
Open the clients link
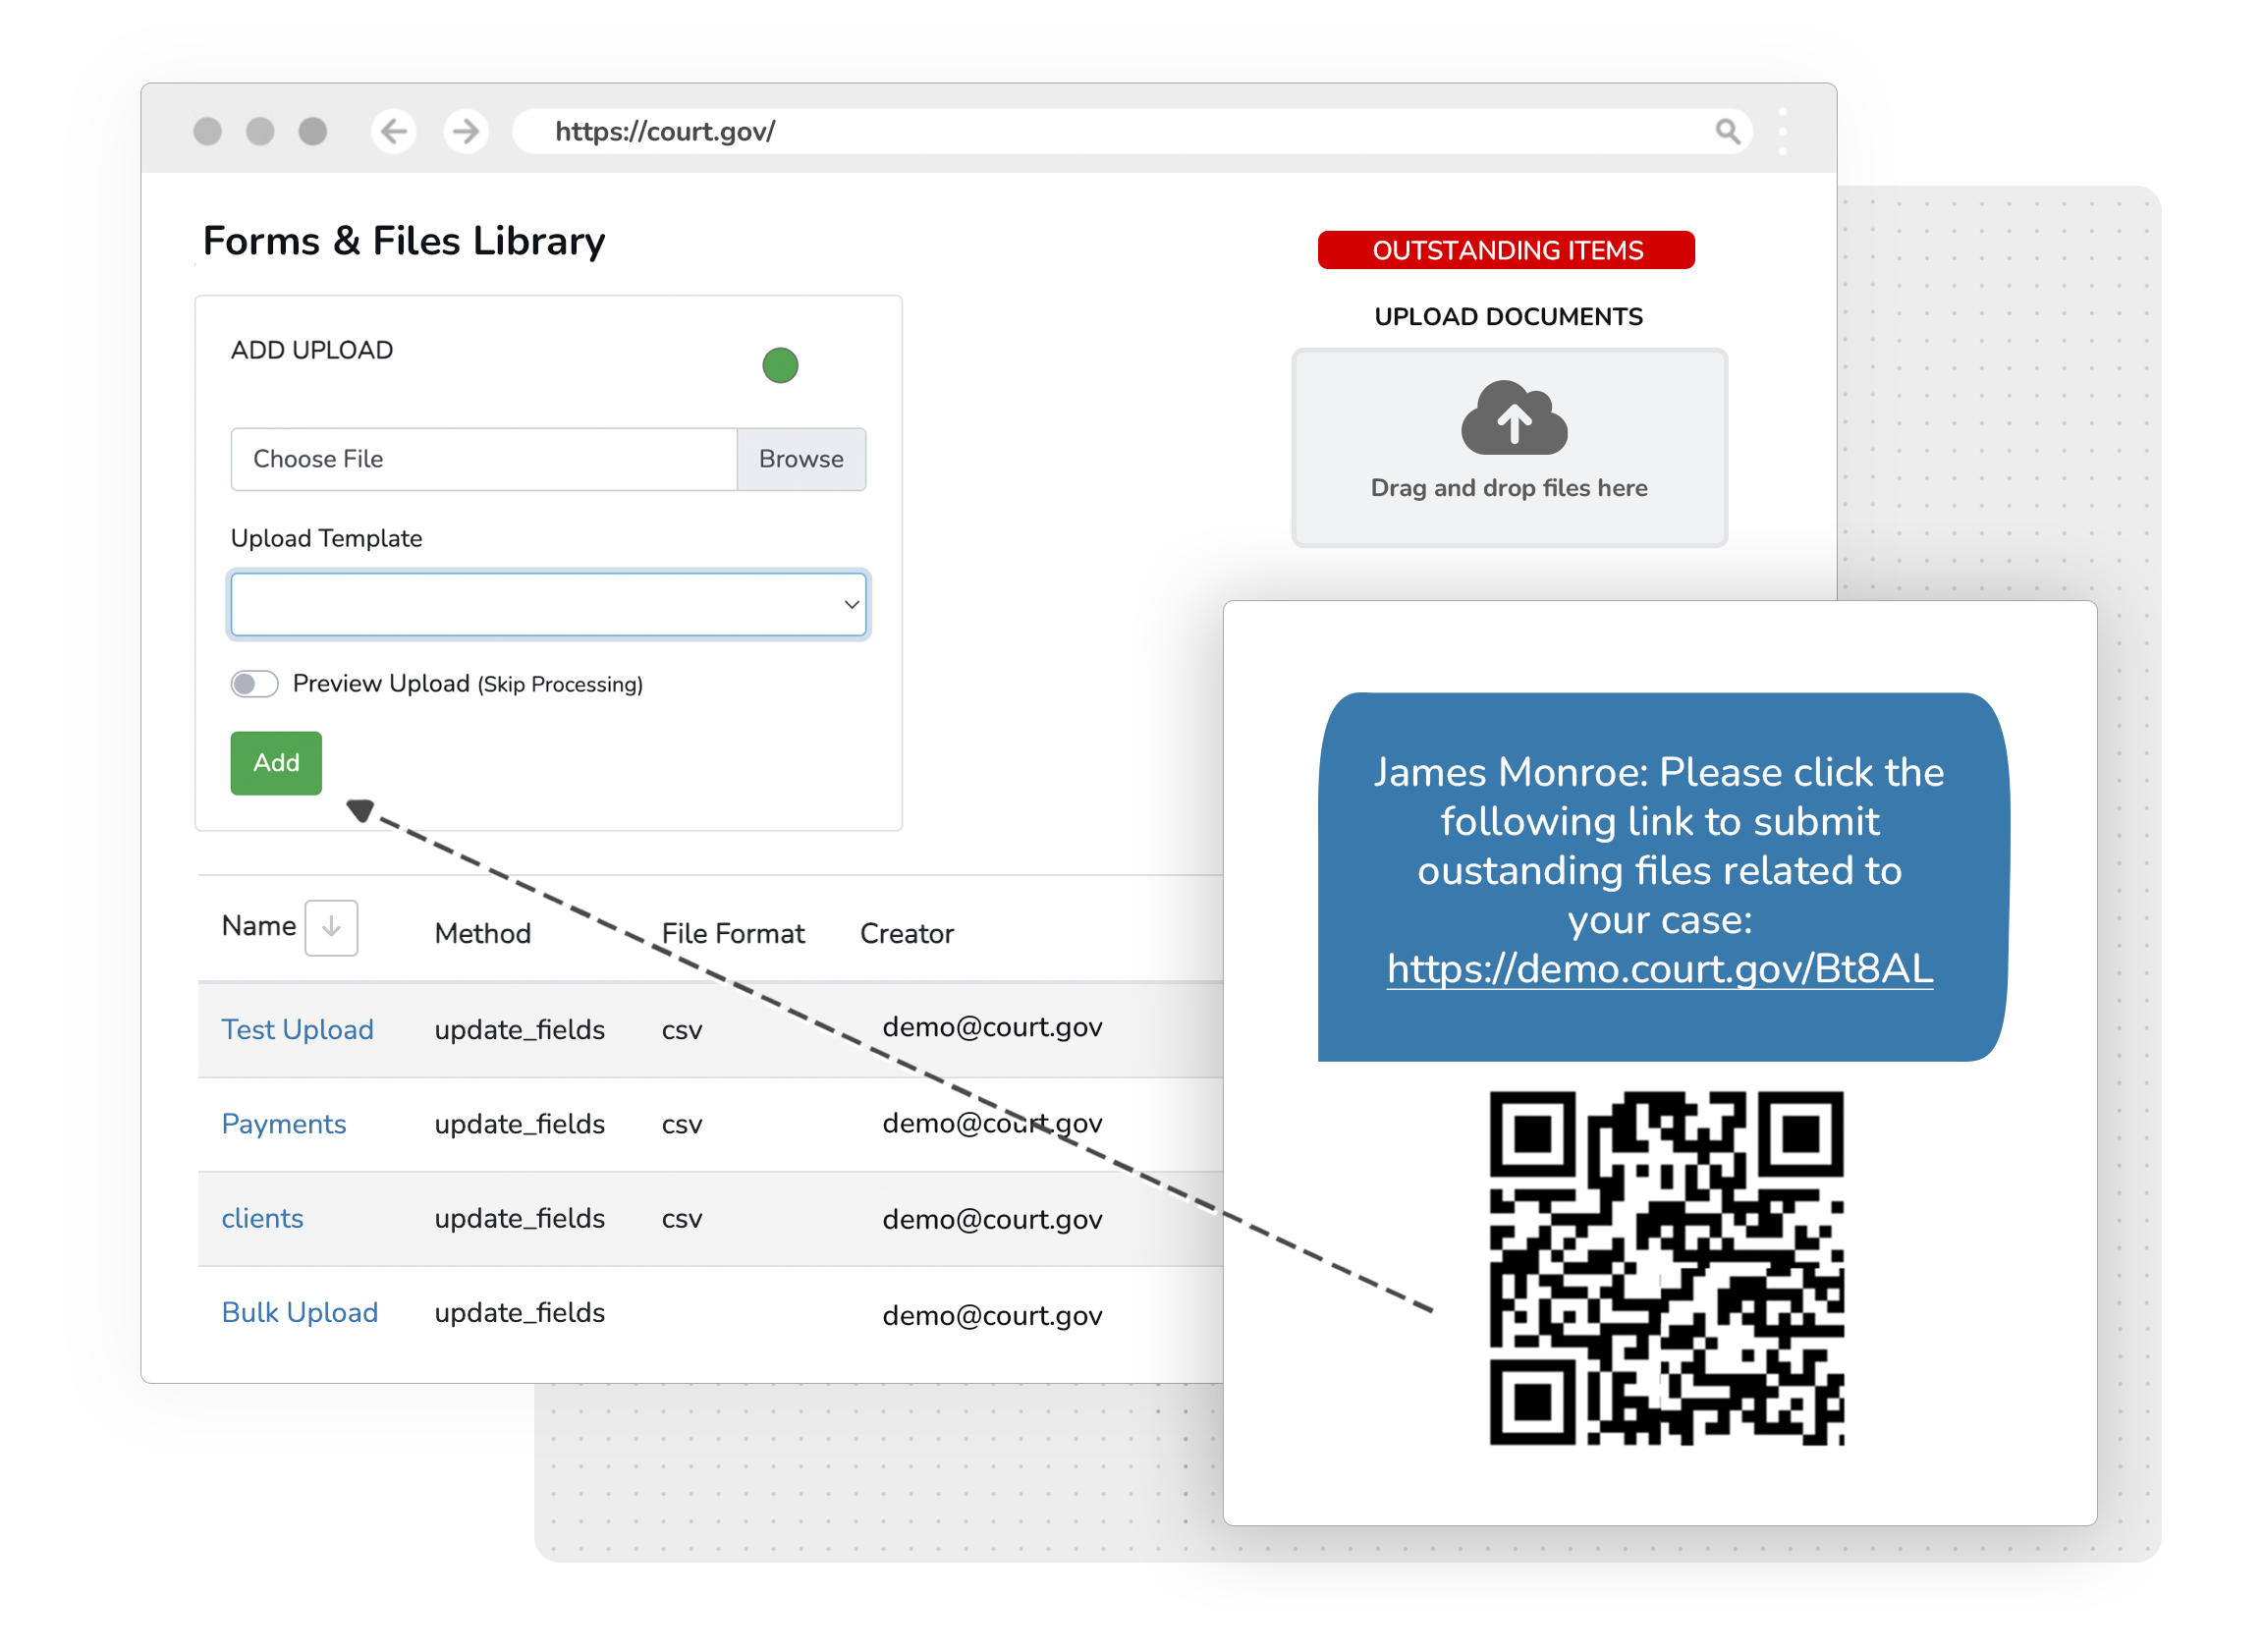(x=262, y=1218)
